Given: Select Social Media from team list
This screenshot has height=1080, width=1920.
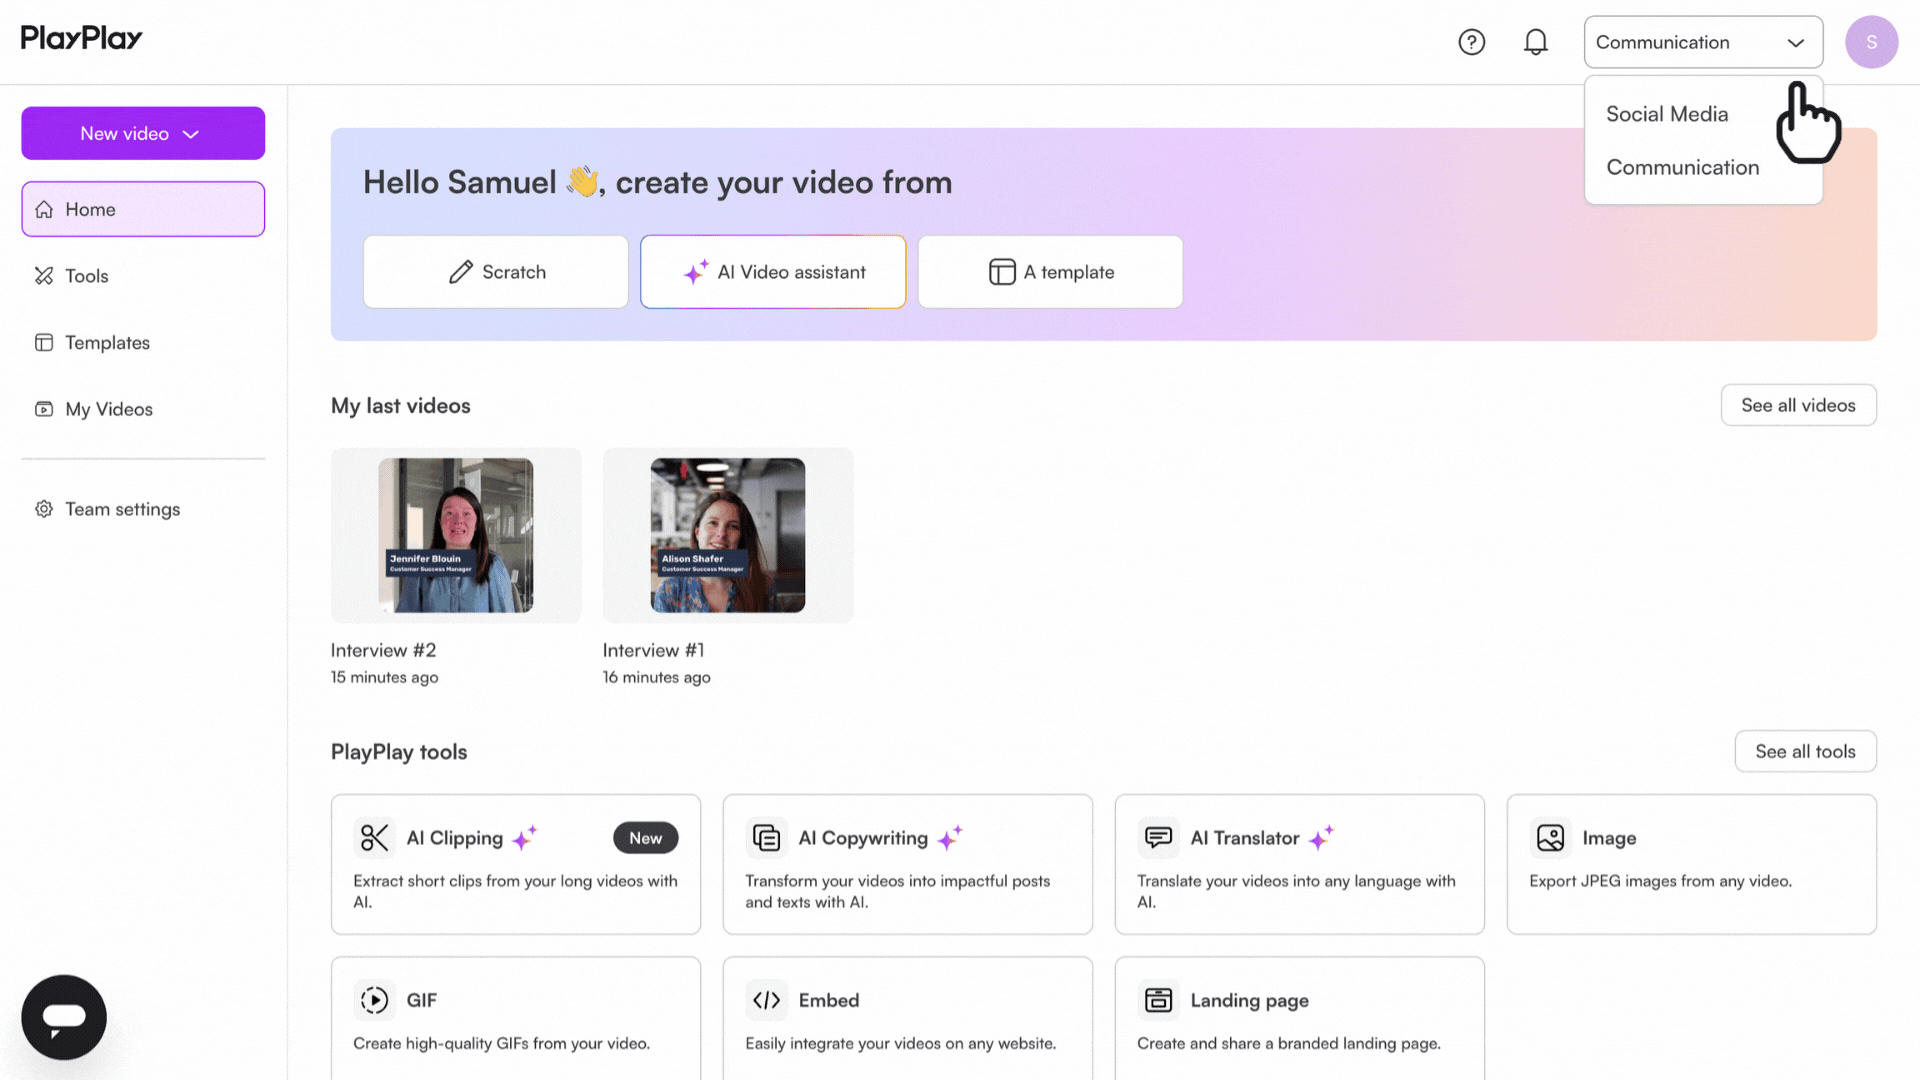Looking at the screenshot, I should (1667, 114).
